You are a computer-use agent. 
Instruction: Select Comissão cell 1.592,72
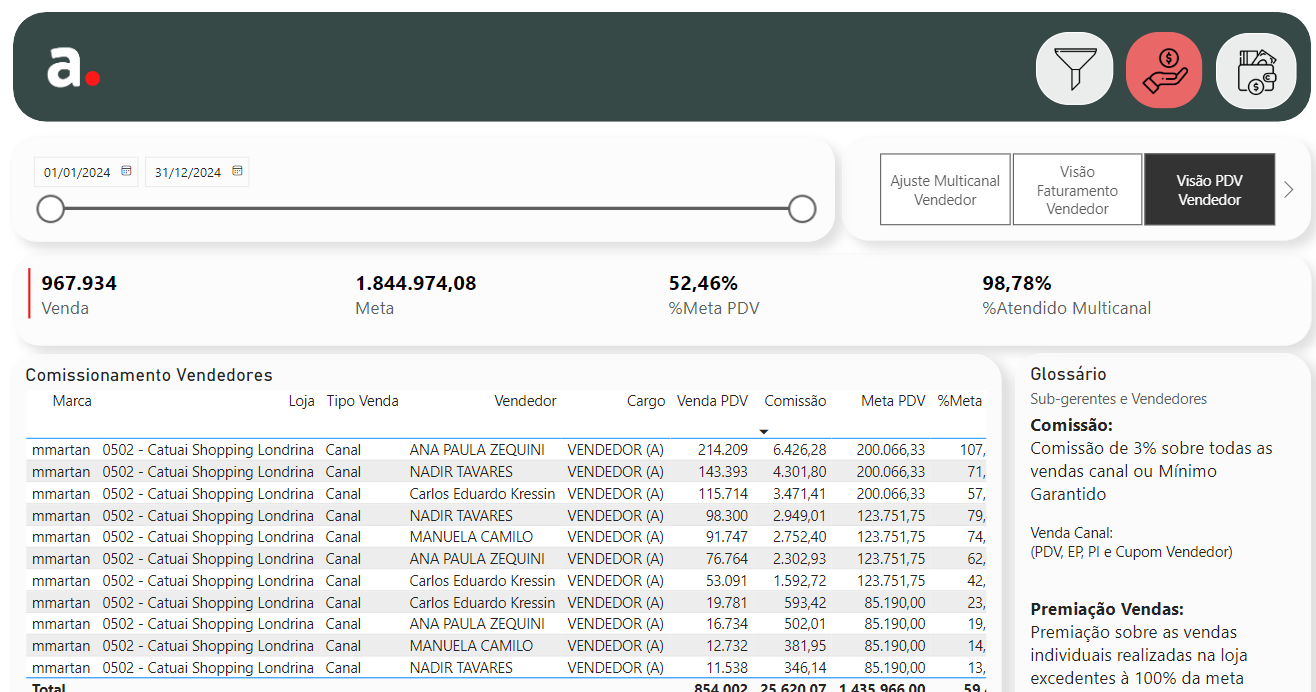[x=799, y=580]
